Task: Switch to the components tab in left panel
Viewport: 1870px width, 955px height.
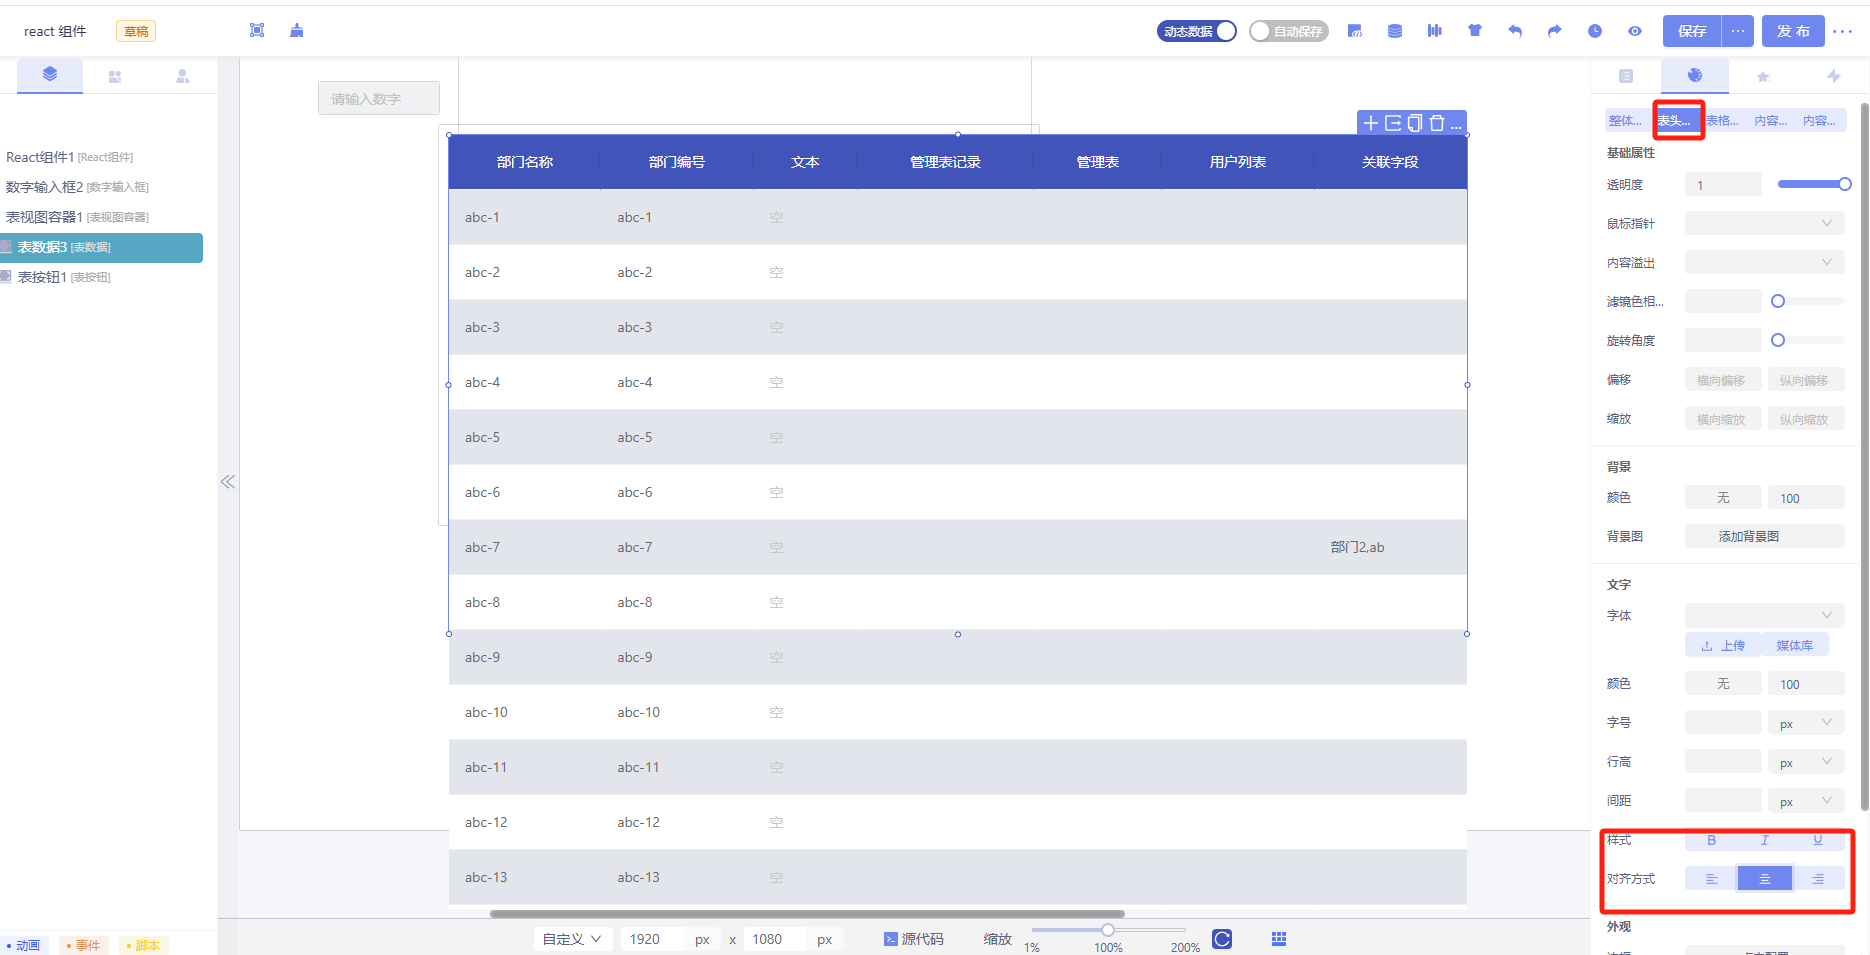Action: [115, 76]
